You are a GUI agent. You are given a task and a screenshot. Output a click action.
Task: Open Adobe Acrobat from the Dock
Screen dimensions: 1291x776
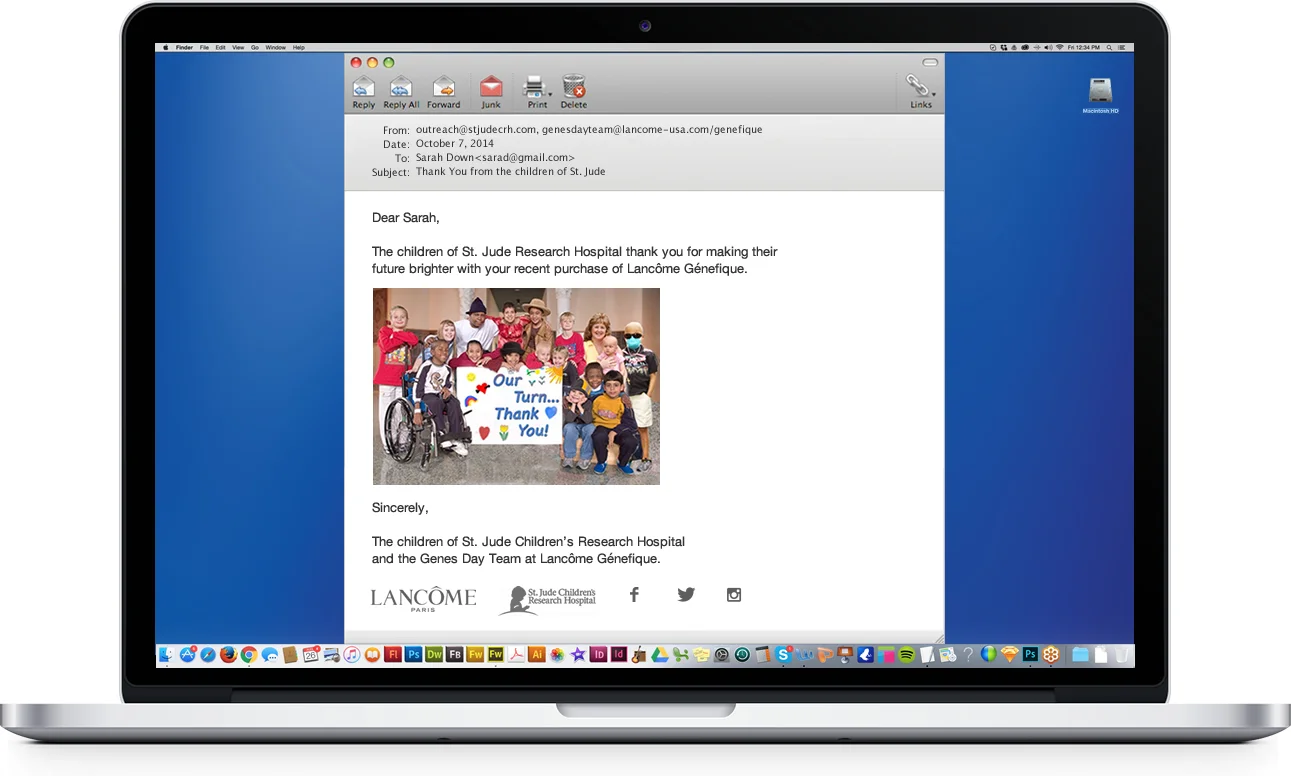click(516, 654)
